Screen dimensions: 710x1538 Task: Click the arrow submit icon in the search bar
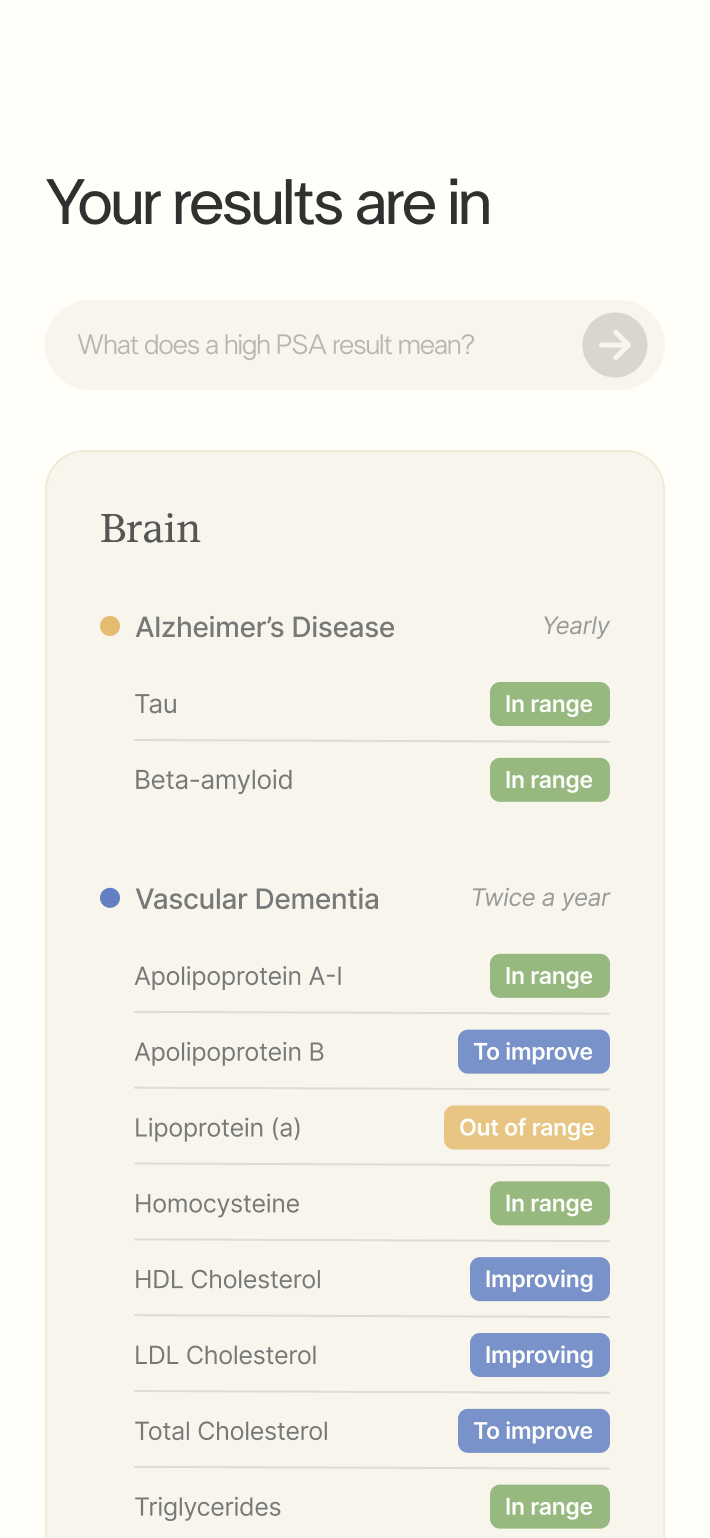[615, 344]
